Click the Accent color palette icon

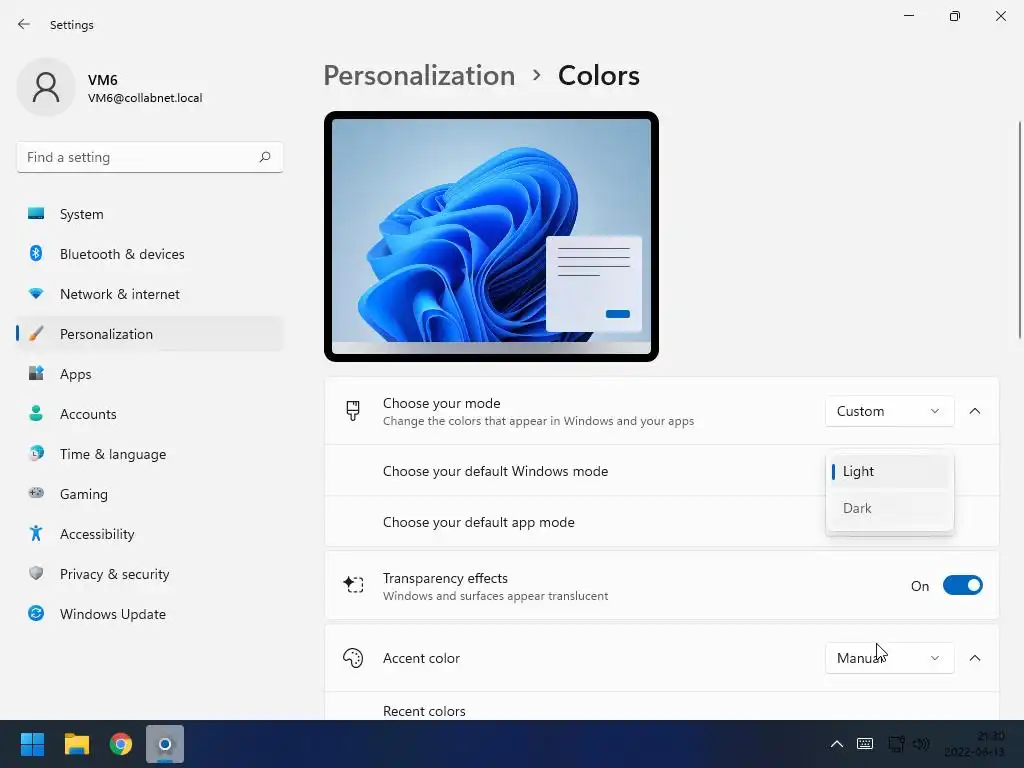[x=353, y=658]
